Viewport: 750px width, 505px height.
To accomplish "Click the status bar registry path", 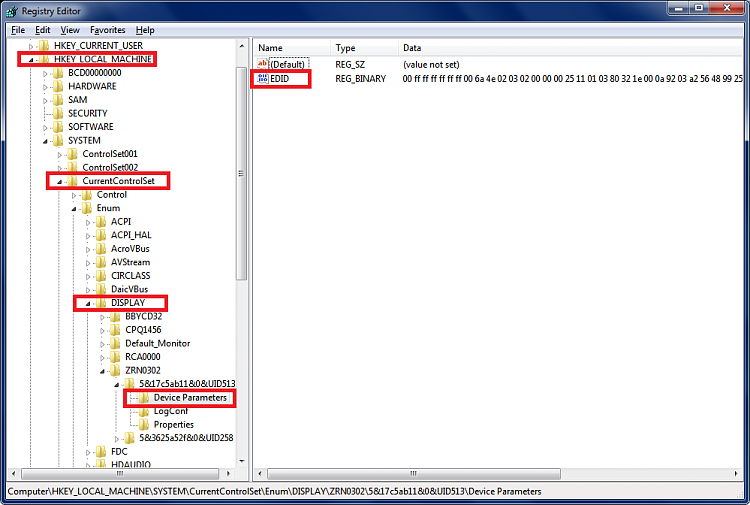I will pos(275,491).
